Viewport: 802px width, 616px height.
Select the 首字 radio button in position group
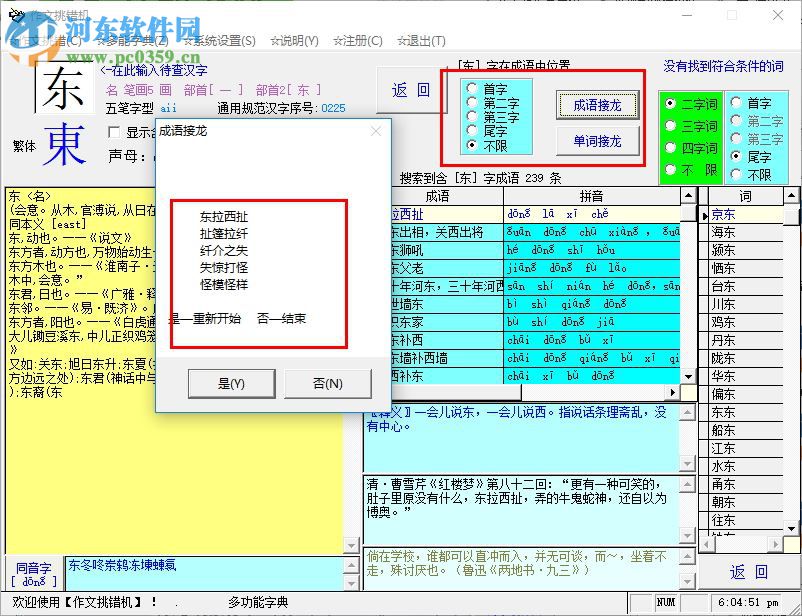(472, 87)
